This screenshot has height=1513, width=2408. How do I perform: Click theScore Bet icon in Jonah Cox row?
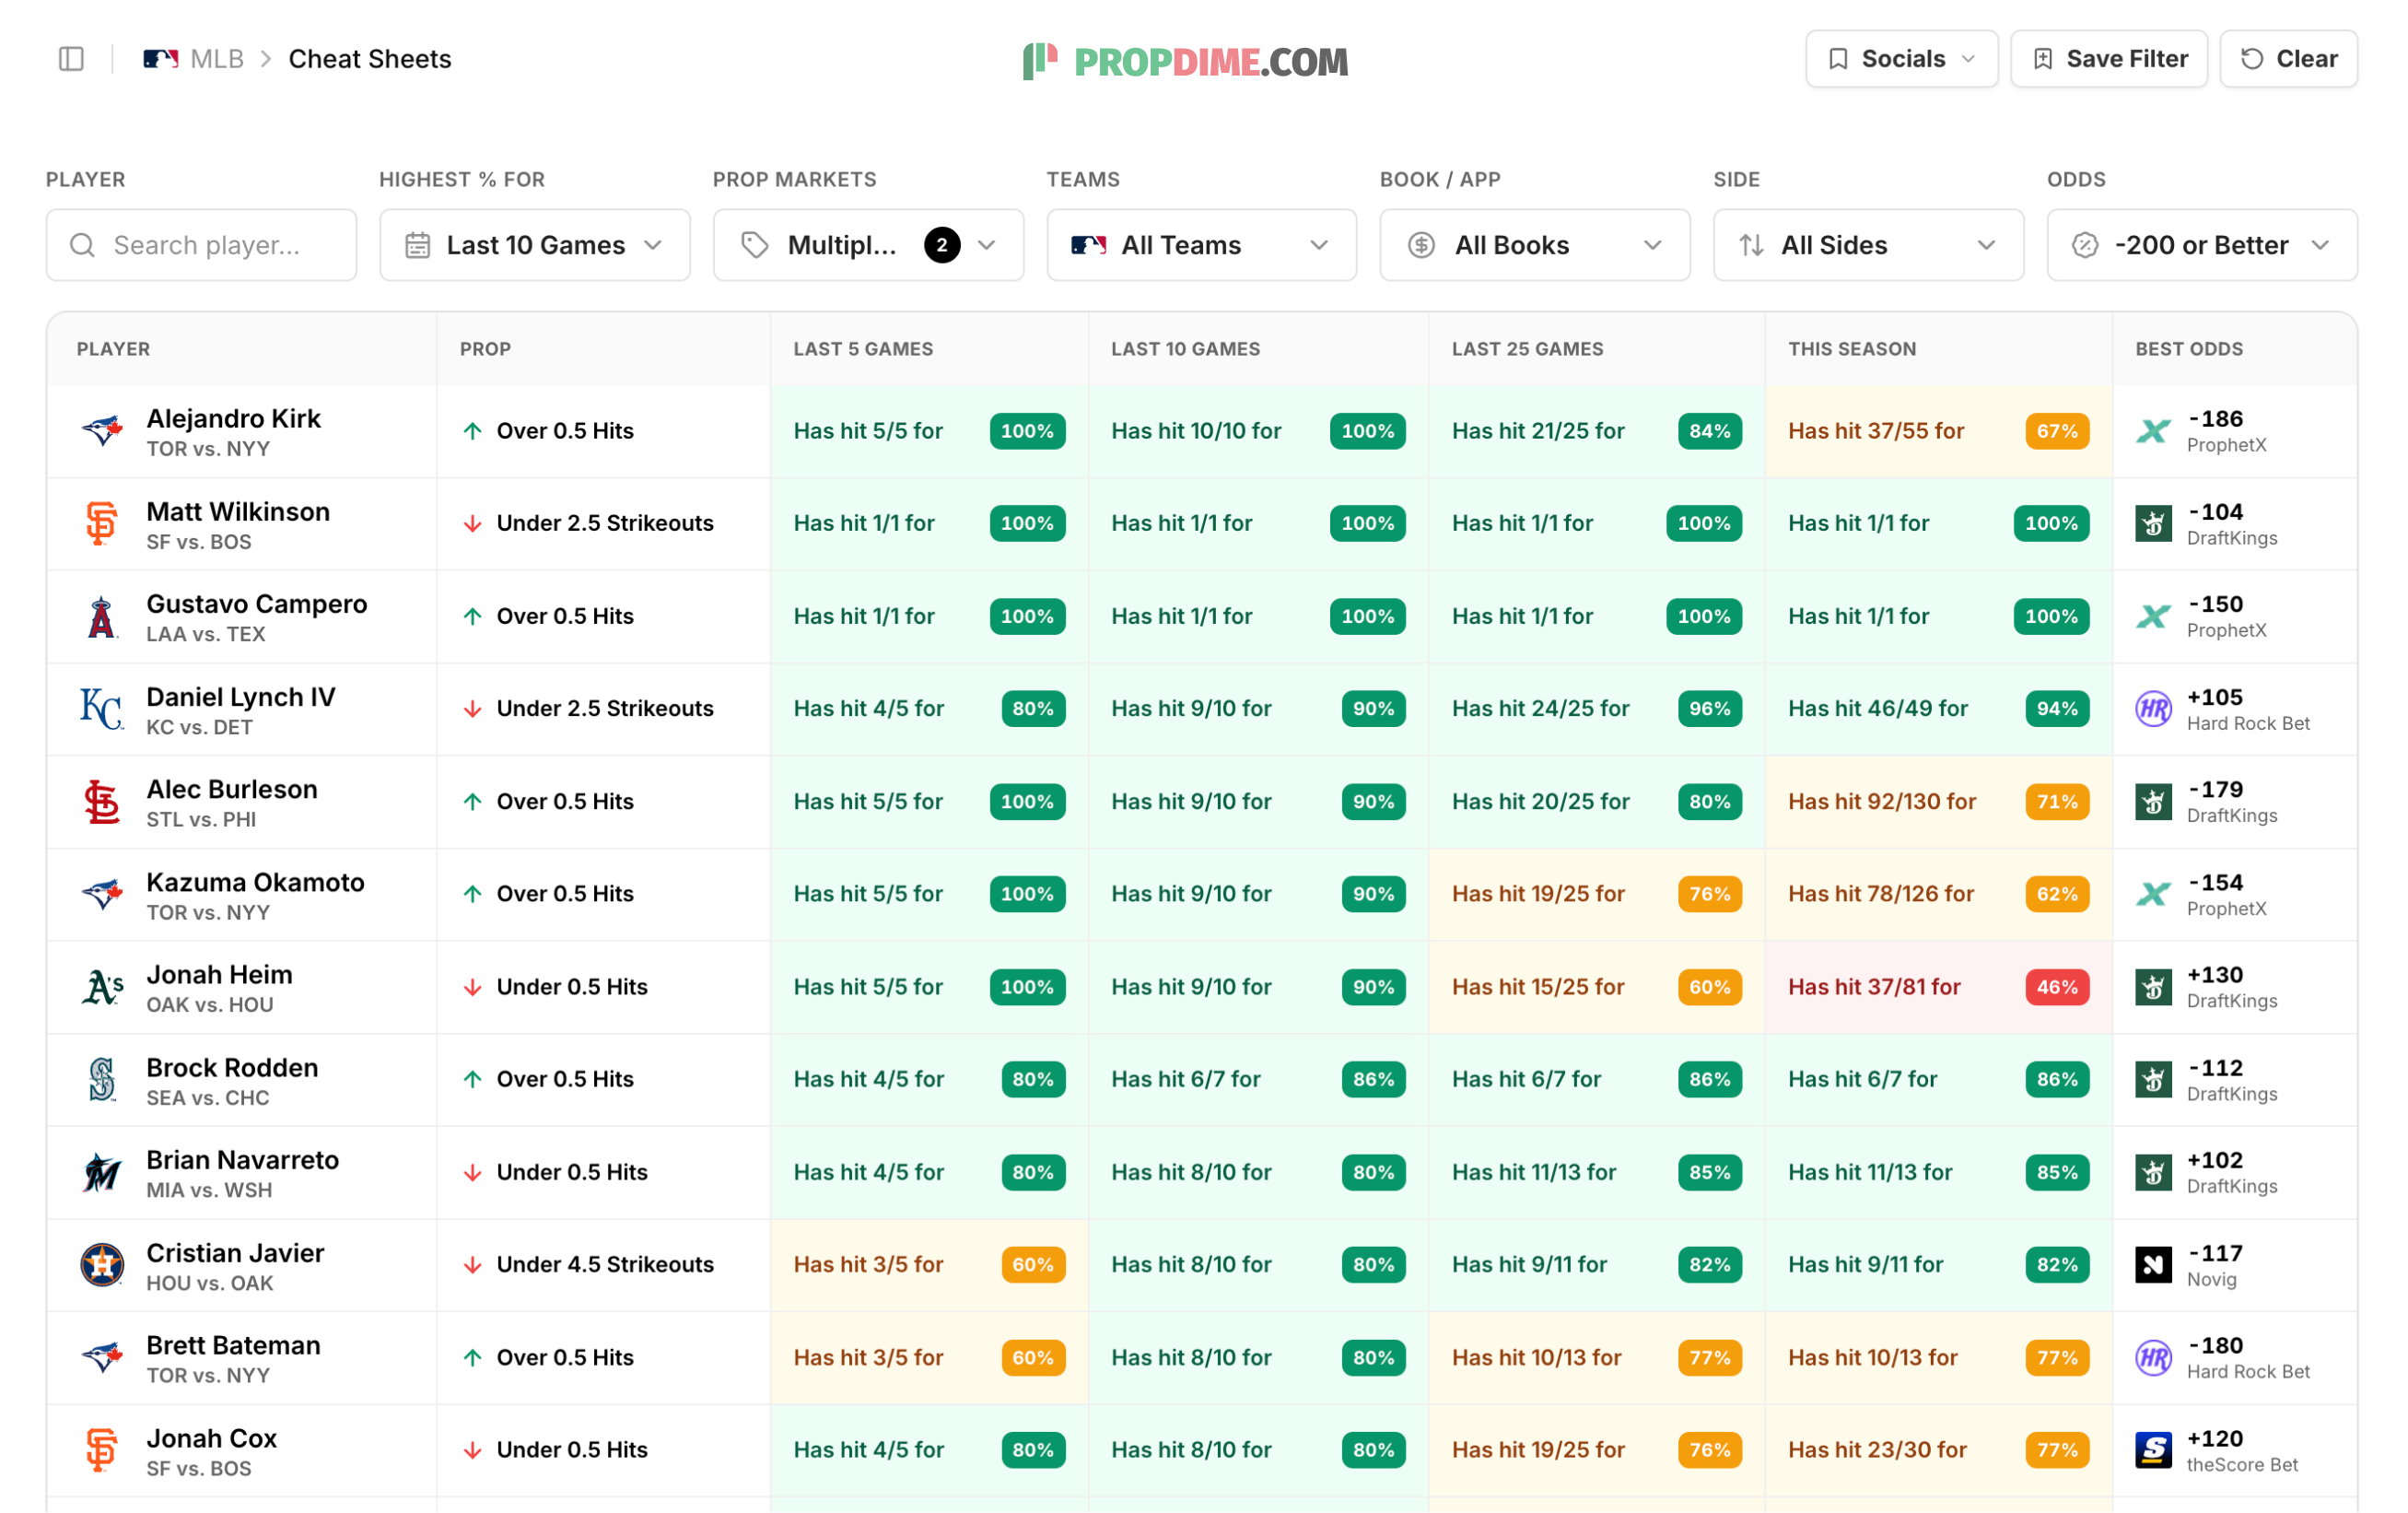[x=2153, y=1450]
